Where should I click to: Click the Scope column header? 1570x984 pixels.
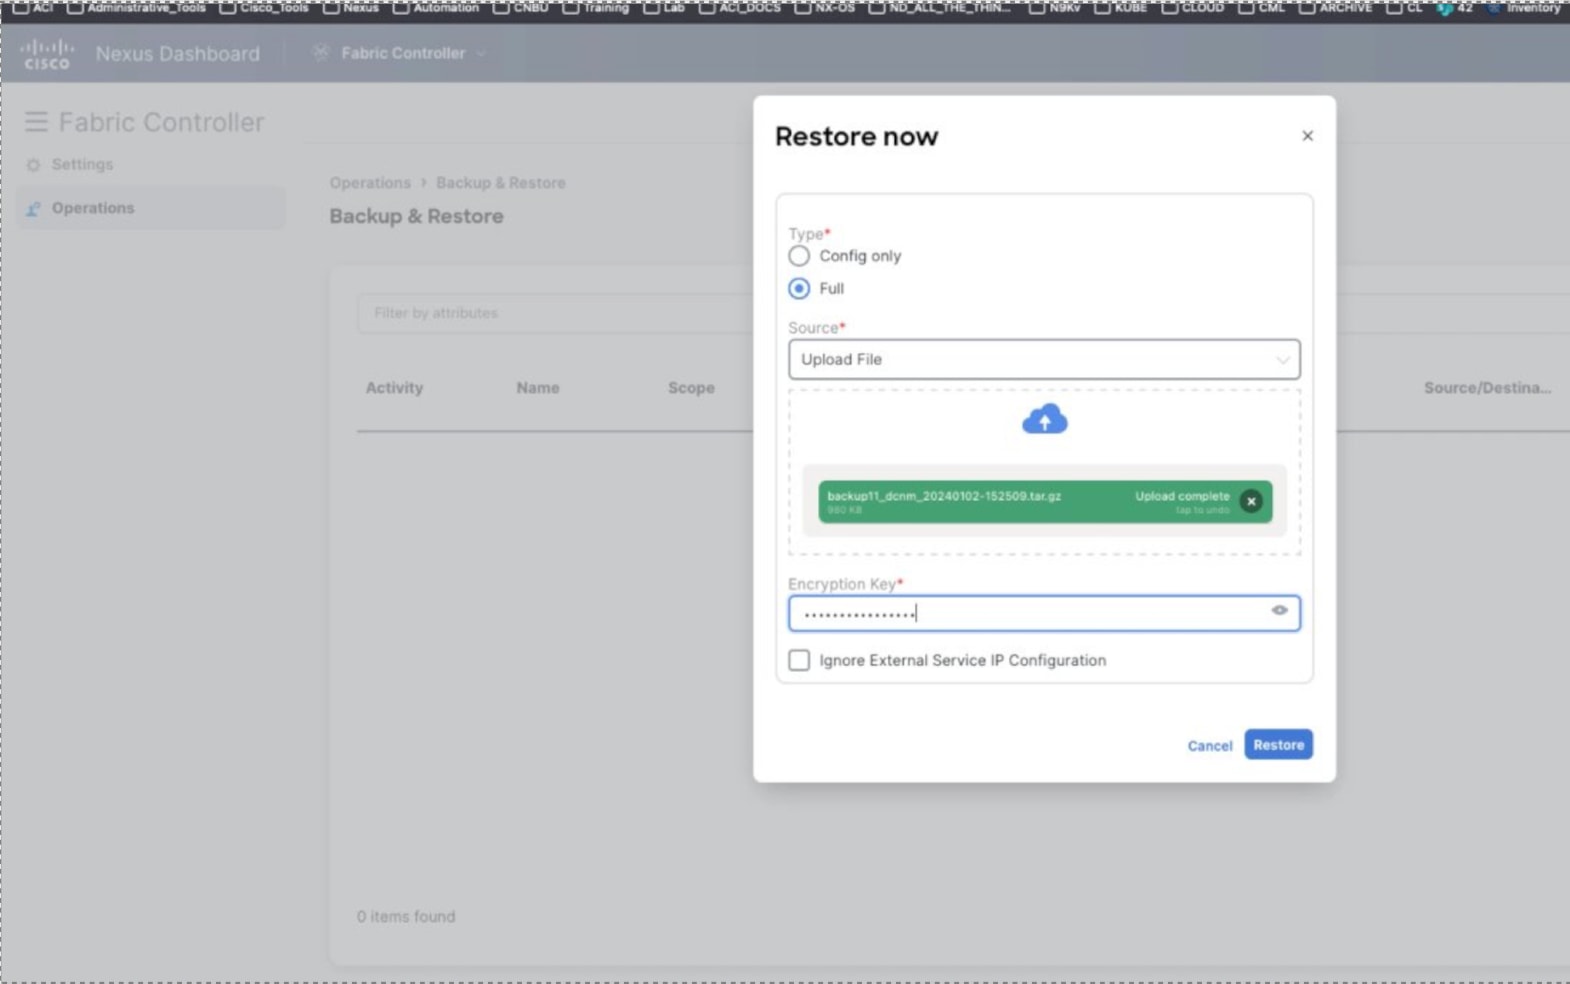[x=691, y=388]
